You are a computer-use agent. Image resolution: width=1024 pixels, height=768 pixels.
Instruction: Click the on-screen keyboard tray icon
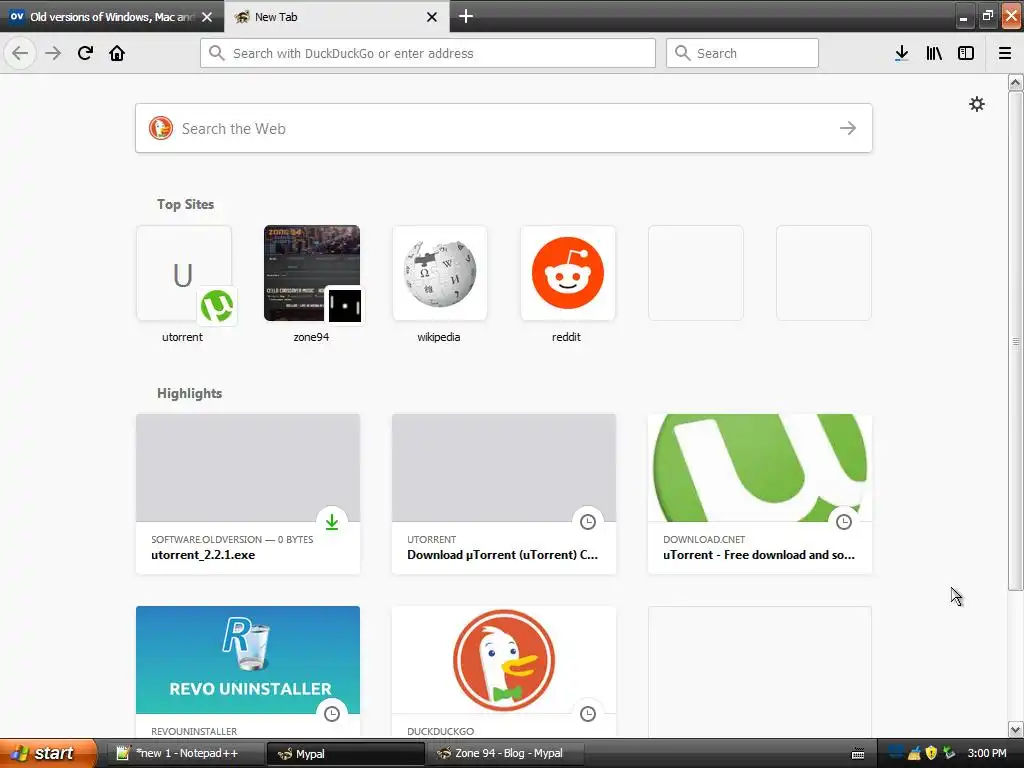coord(858,754)
